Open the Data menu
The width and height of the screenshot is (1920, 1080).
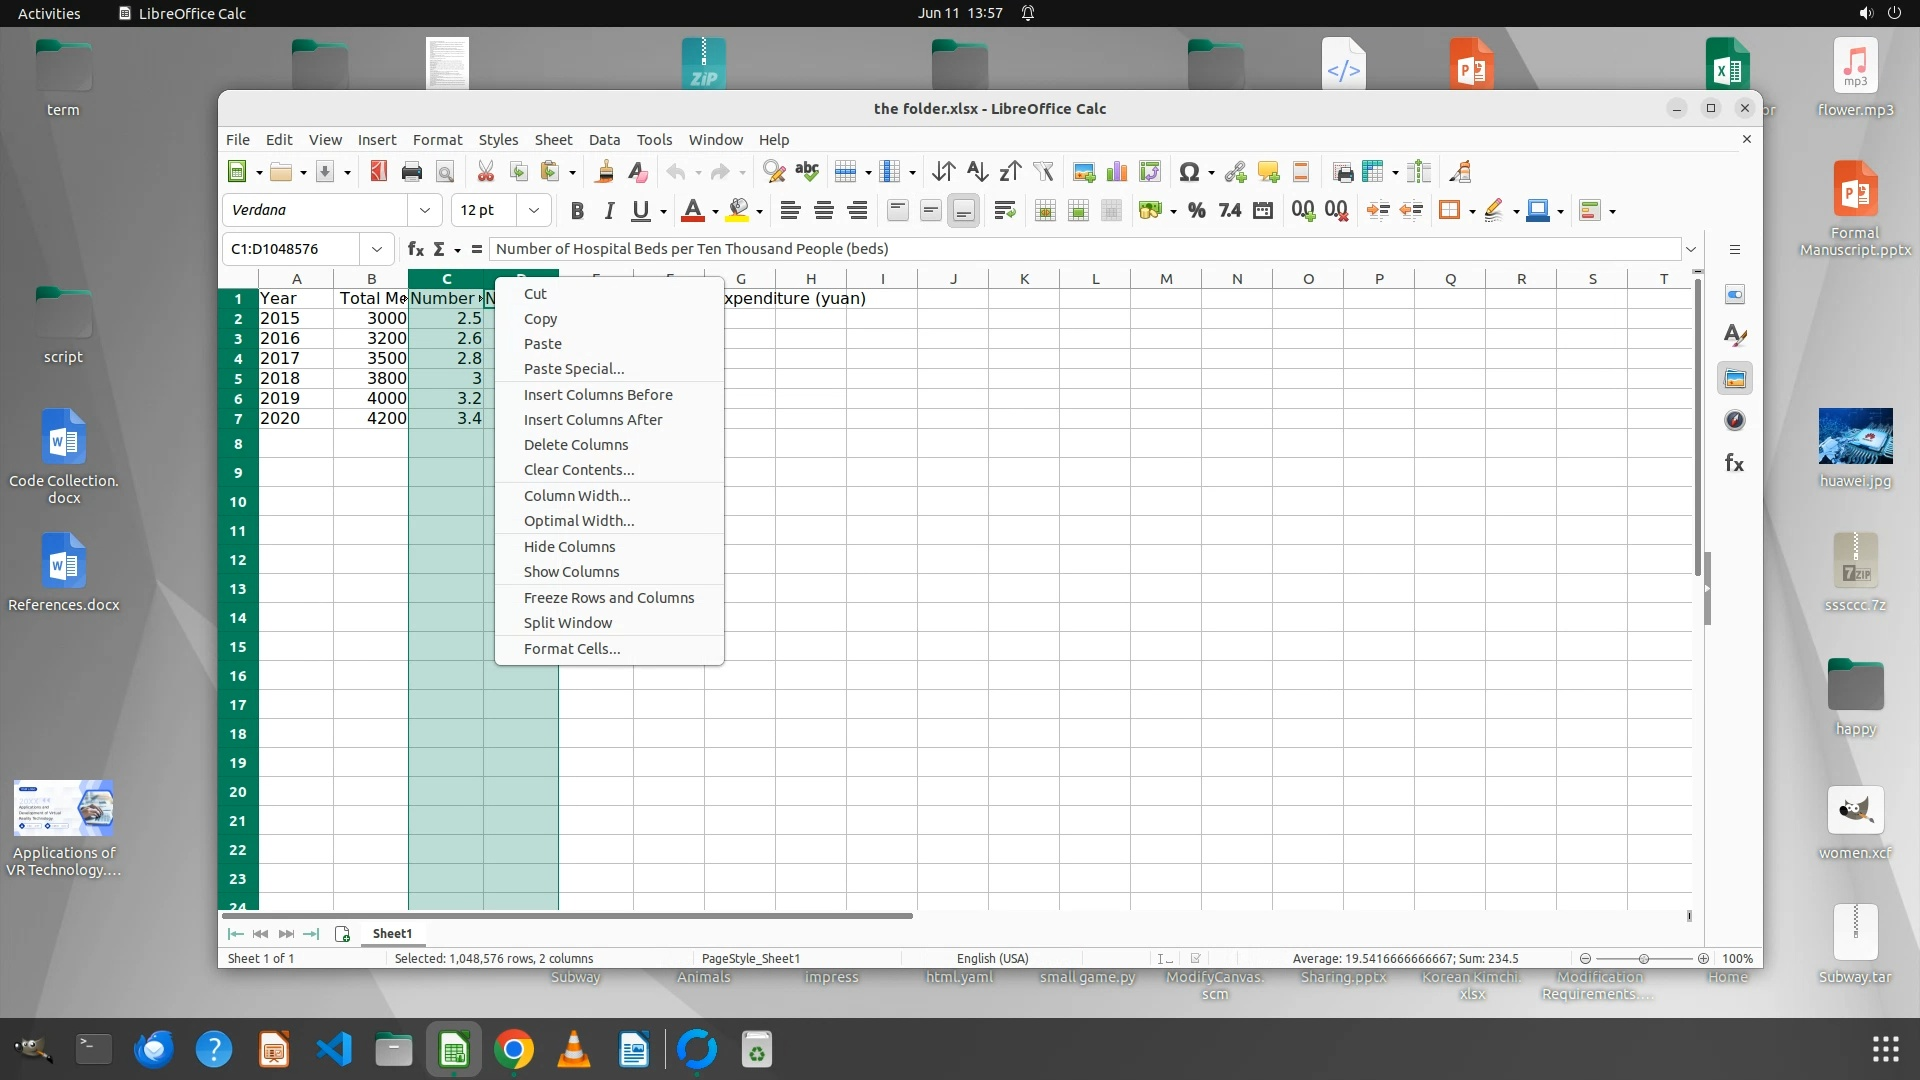point(604,140)
